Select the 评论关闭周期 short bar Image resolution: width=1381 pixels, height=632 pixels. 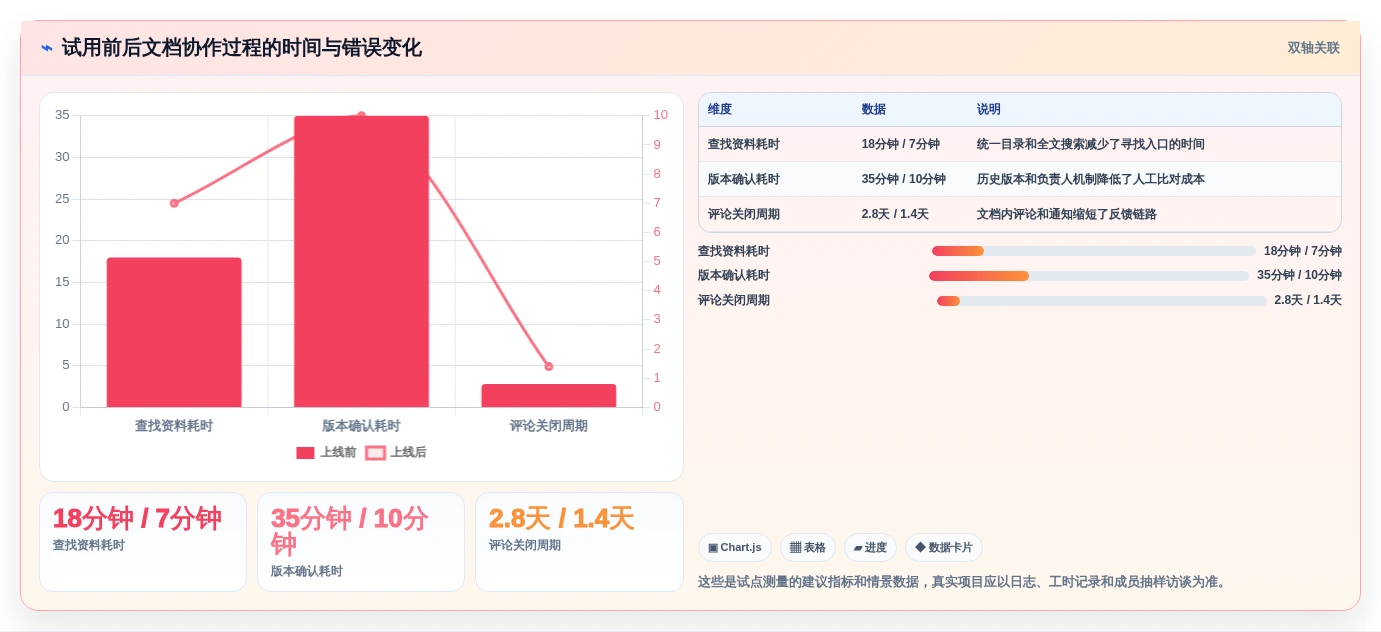[548, 395]
